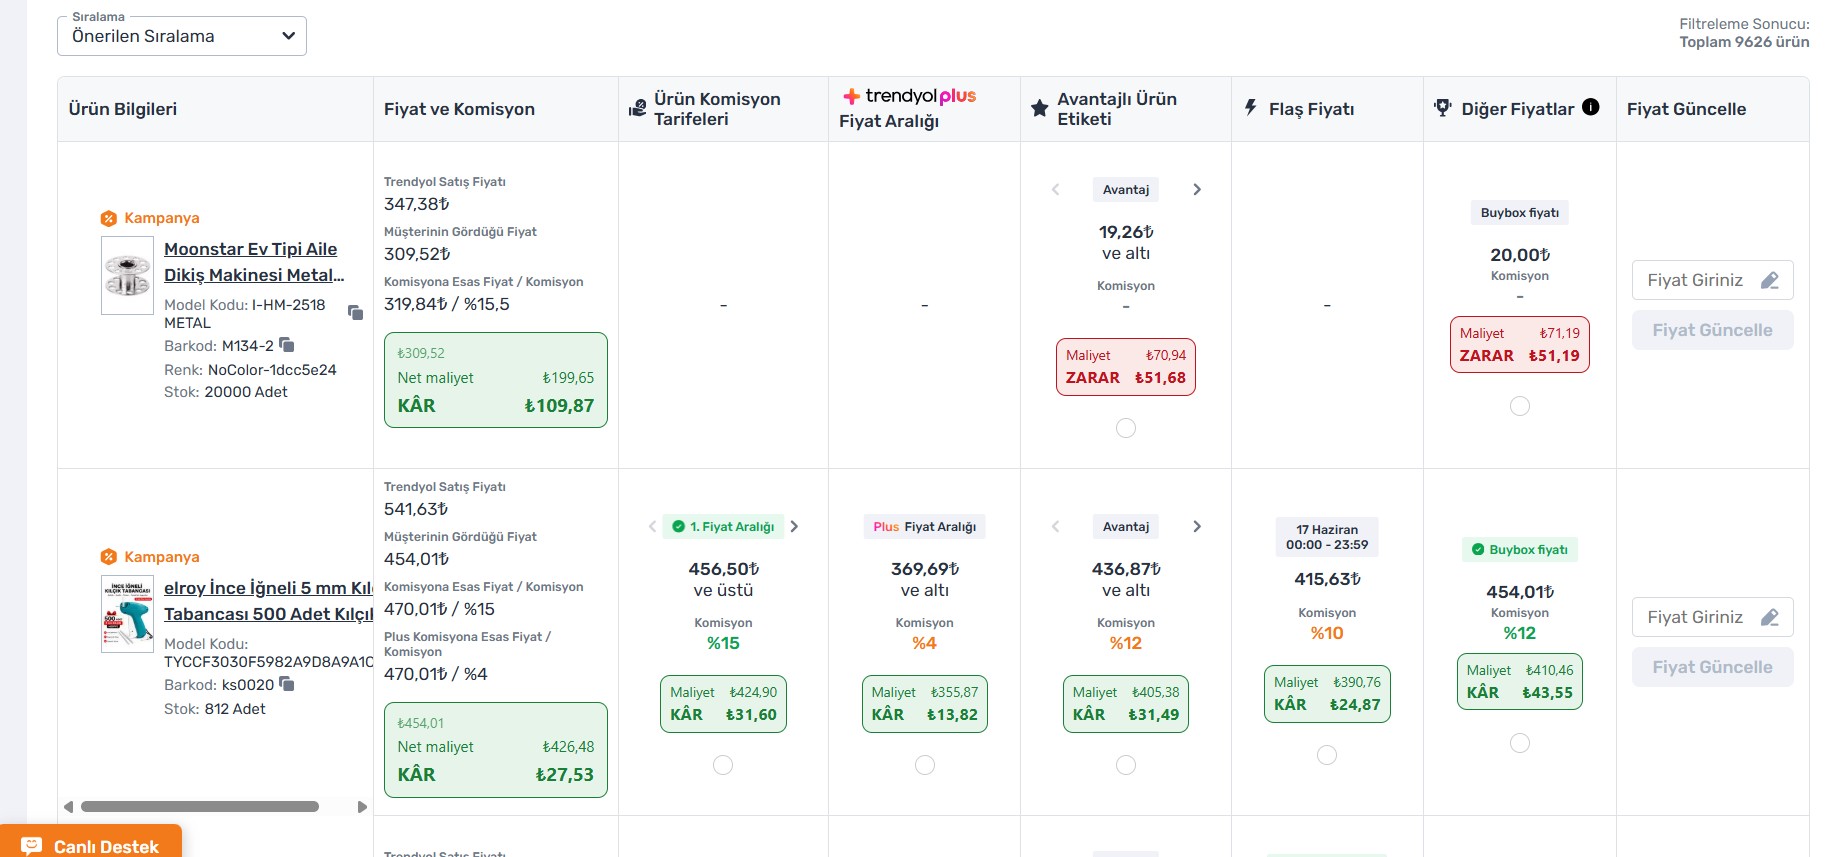Screen dimensions: 1832x857
Task: Click the Fiyat ve Komisyon column header
Action: (x=459, y=109)
